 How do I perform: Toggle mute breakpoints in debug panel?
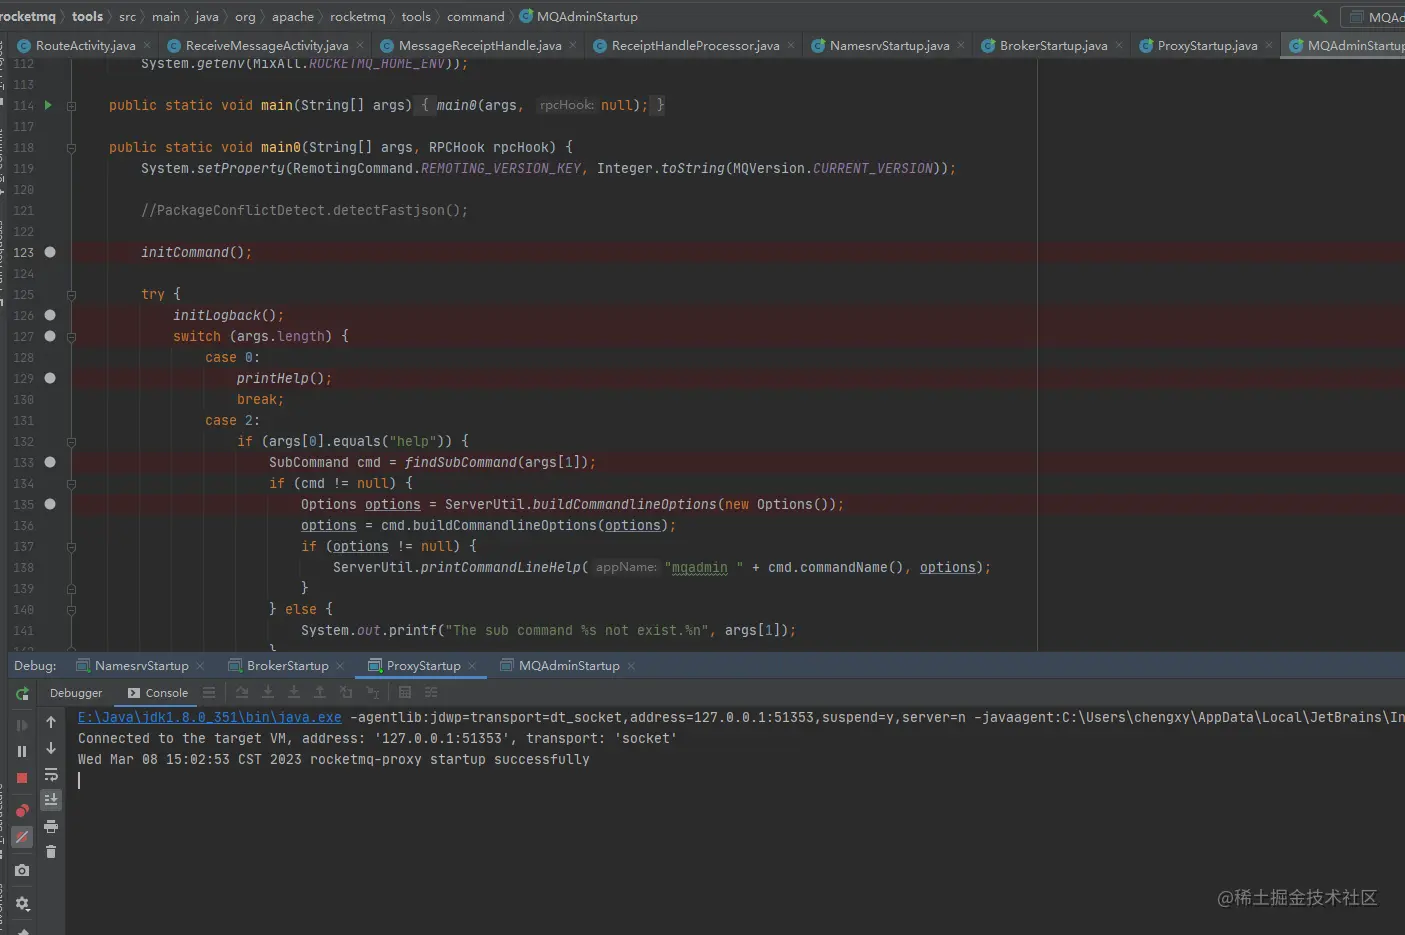[22, 837]
